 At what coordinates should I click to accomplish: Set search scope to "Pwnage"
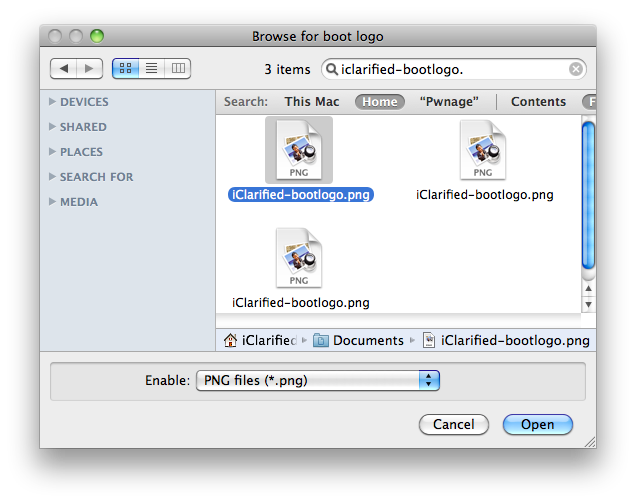tap(449, 102)
